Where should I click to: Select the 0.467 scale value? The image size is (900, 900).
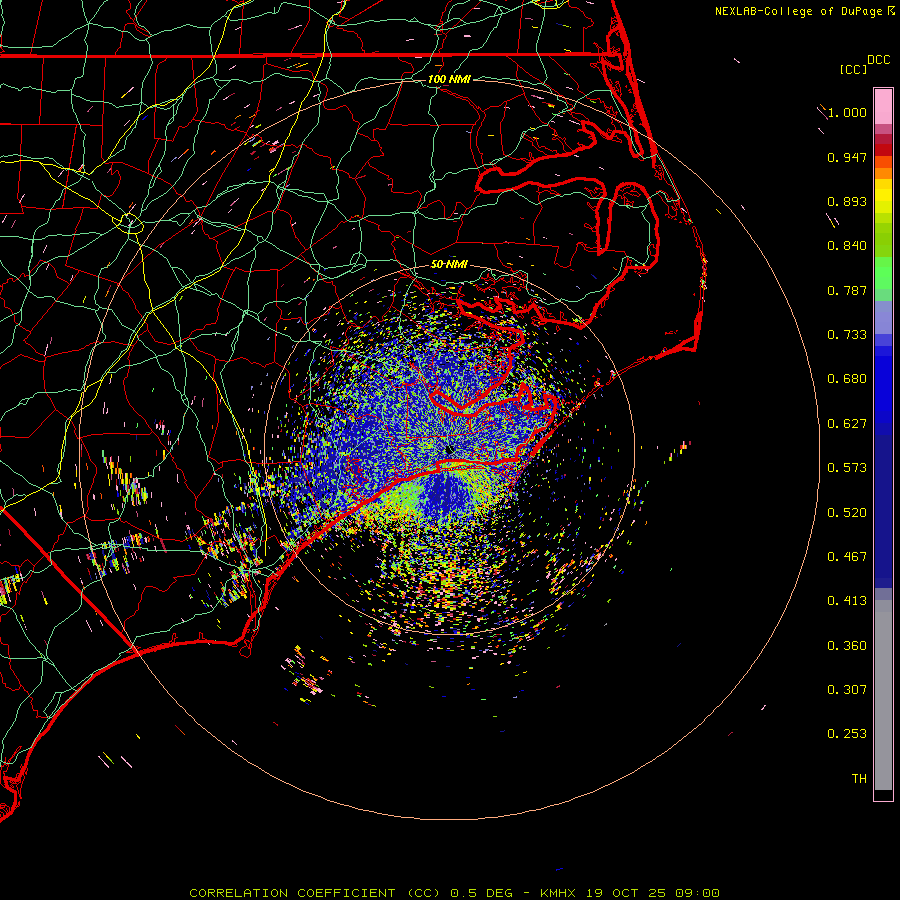point(847,557)
